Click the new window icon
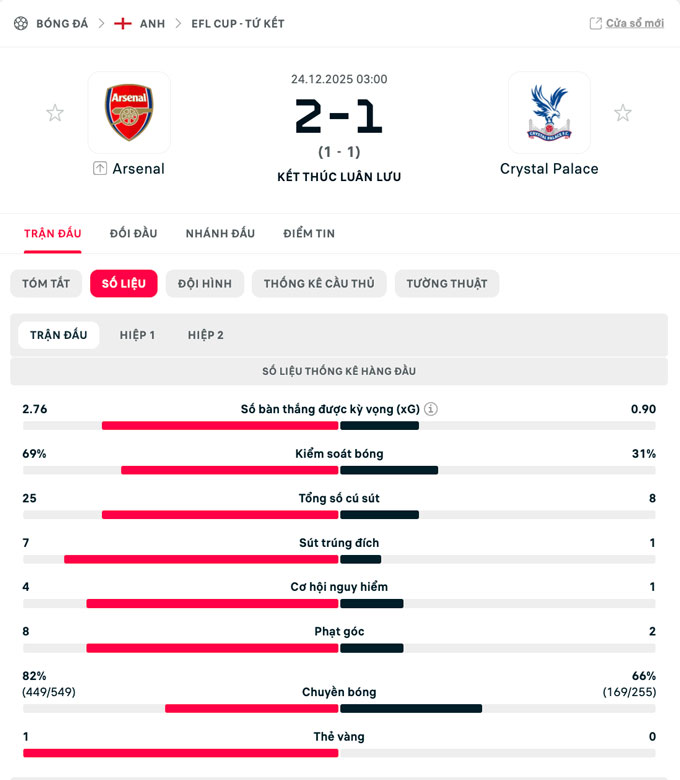Screen dimensions: 680x780 (x=596, y=23)
